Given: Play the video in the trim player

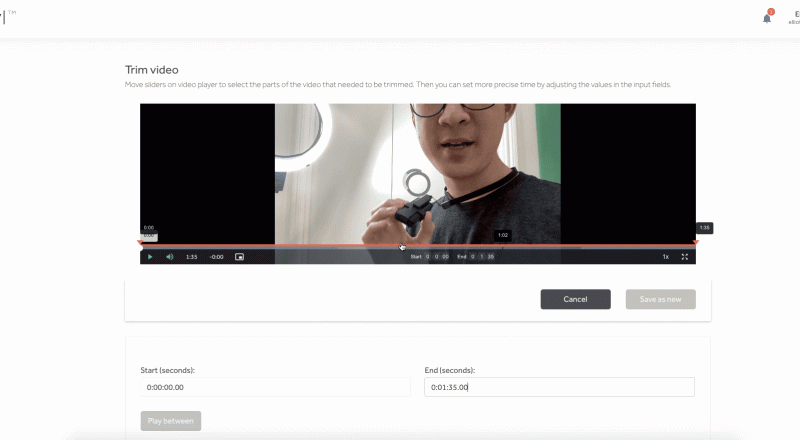Looking at the screenshot, I should (150, 257).
